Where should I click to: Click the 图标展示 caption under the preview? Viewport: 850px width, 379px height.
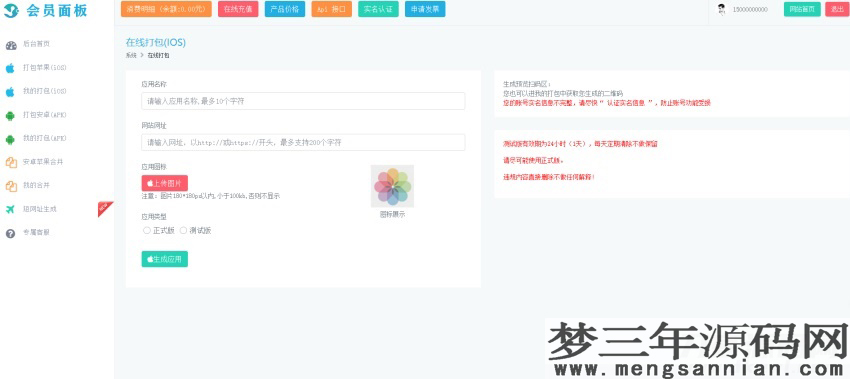pos(392,215)
